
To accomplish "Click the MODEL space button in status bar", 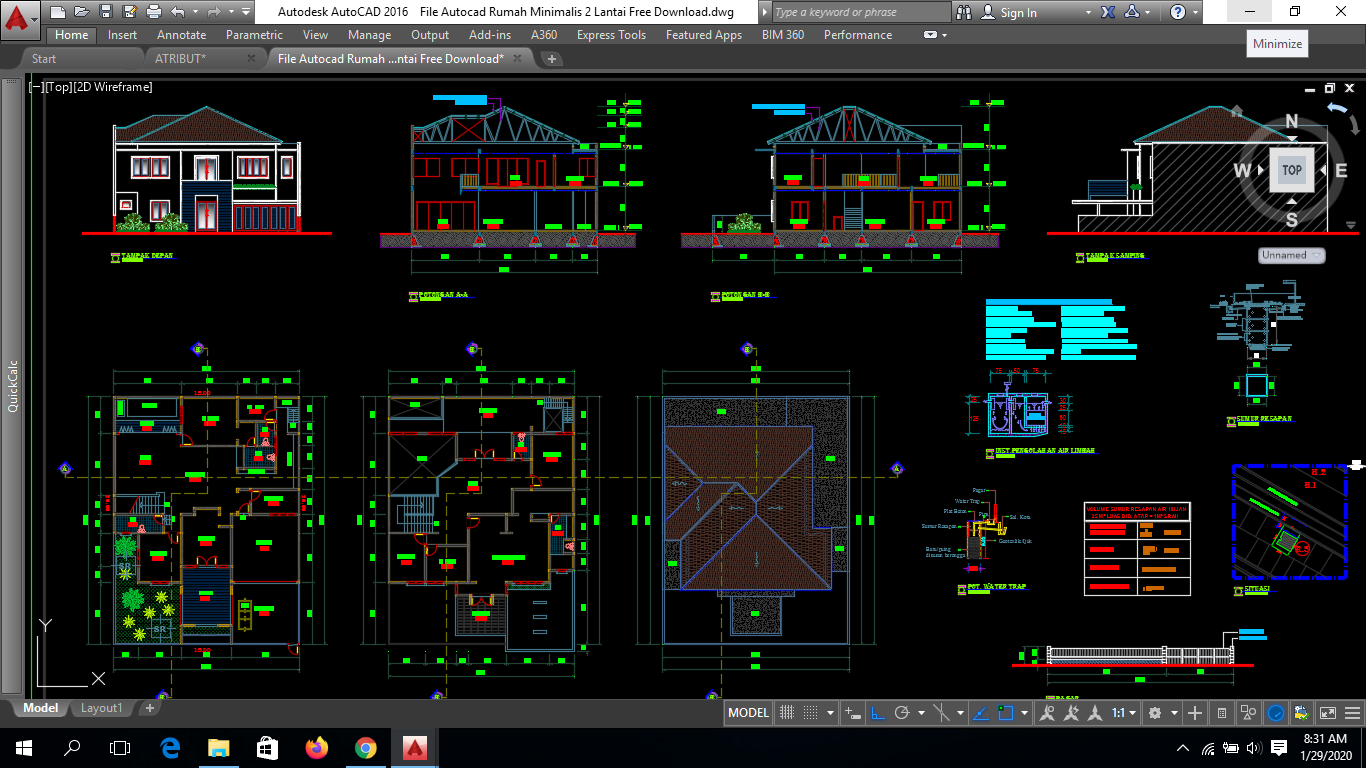I will coord(749,713).
